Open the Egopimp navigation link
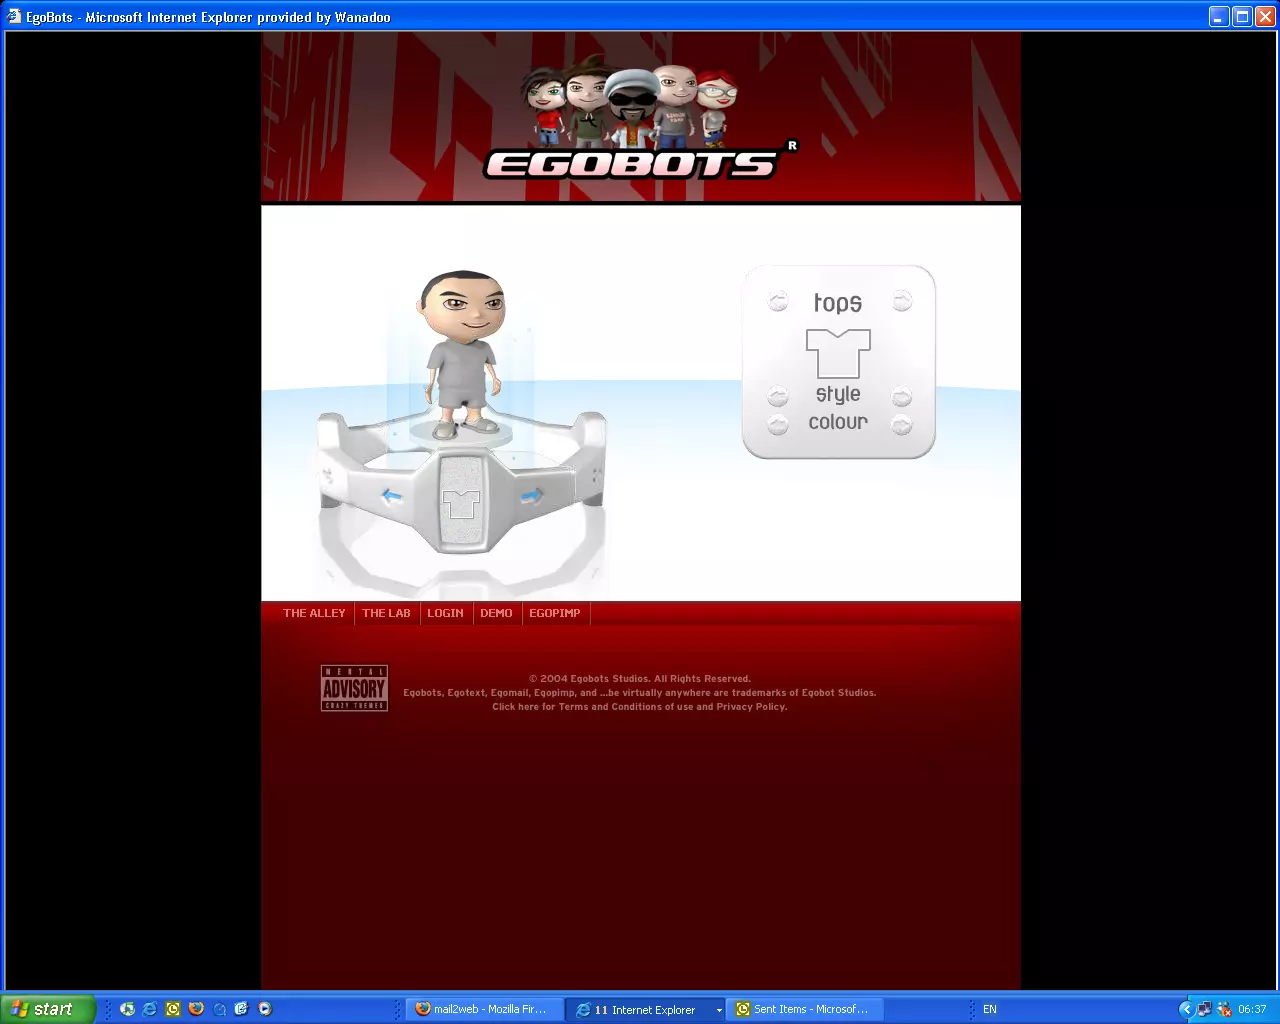The height and width of the screenshot is (1024, 1280). pyautogui.click(x=555, y=613)
